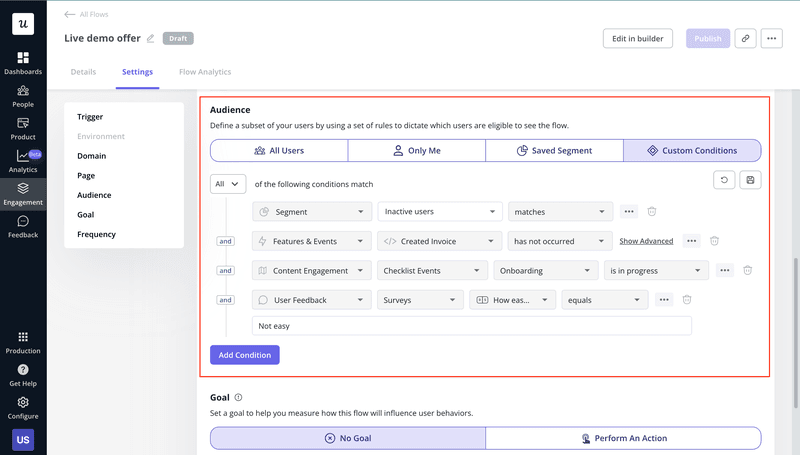The image size is (800, 455).
Task: Click the copy link icon button
Action: pyautogui.click(x=745, y=38)
